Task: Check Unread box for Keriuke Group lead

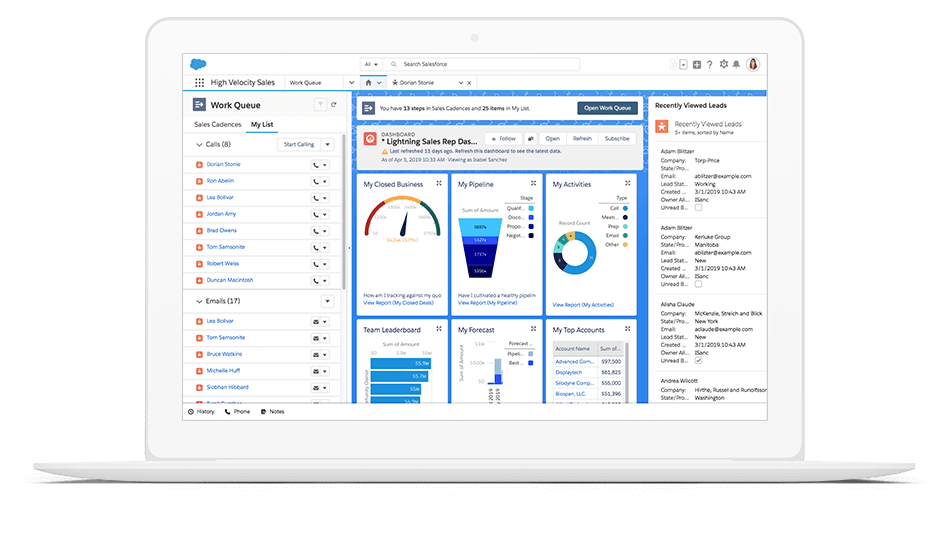Action: tap(699, 284)
